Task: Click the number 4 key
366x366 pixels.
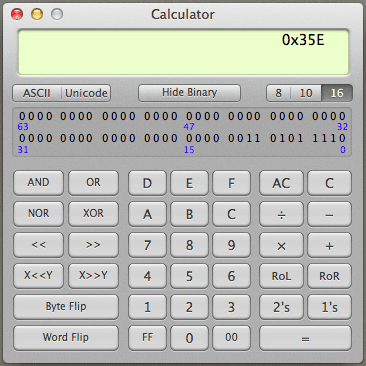Action: (147, 276)
